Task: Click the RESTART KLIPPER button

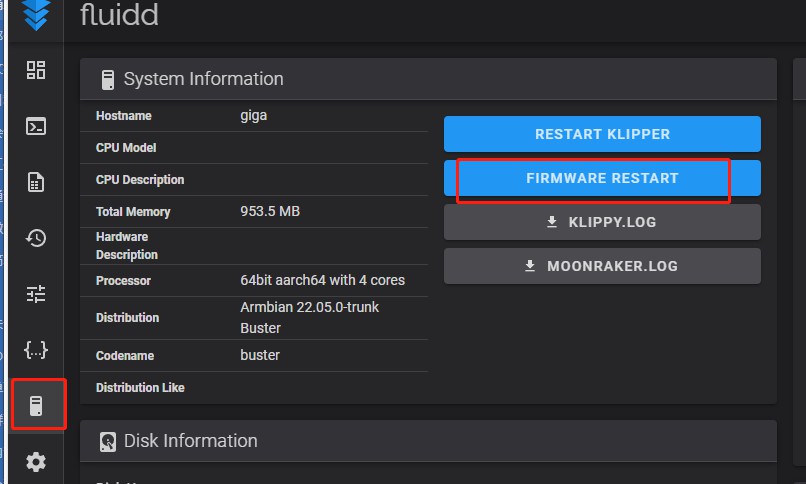Action: click(x=602, y=134)
